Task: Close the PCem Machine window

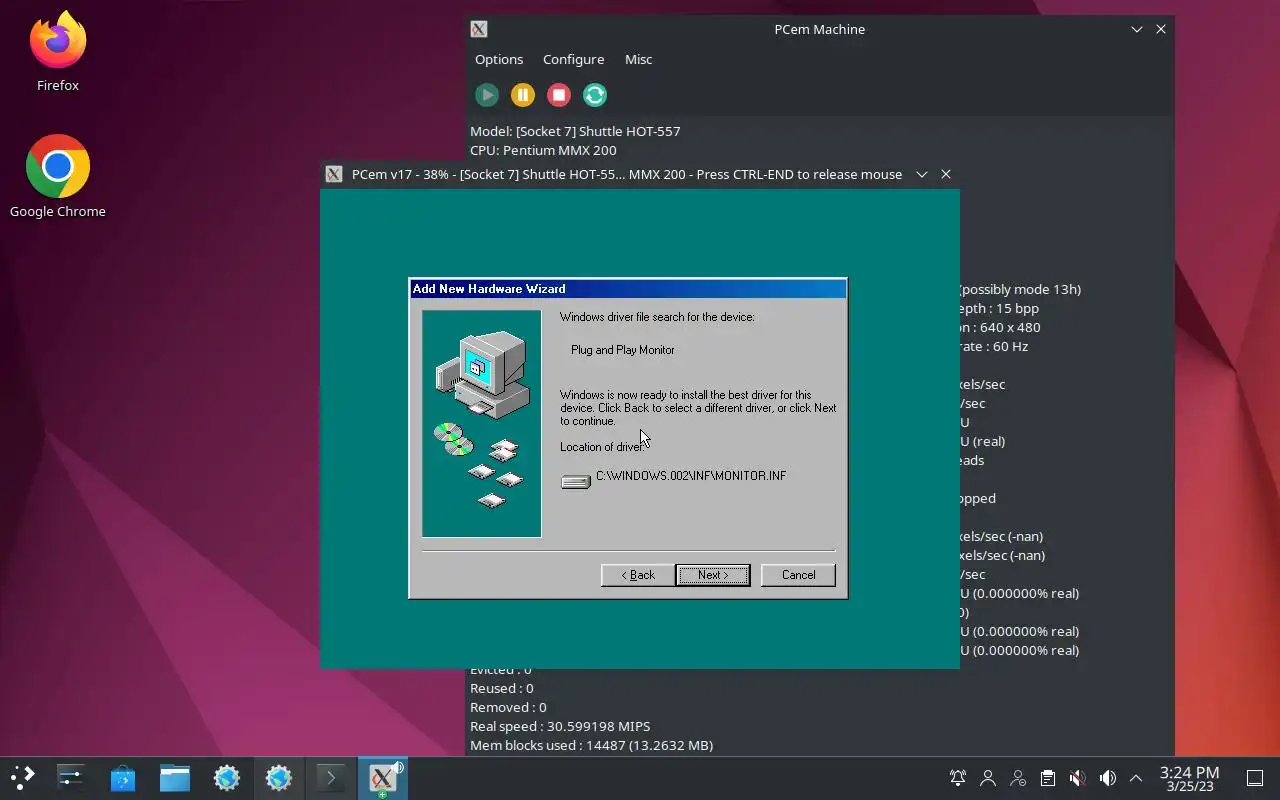Action: (x=1161, y=29)
